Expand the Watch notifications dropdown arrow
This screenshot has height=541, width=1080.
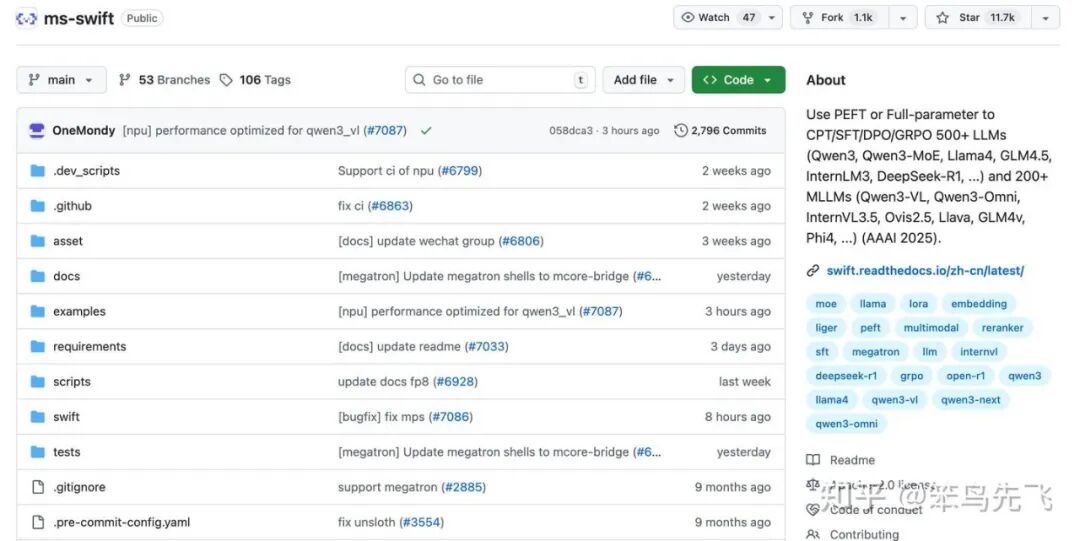(x=771, y=18)
